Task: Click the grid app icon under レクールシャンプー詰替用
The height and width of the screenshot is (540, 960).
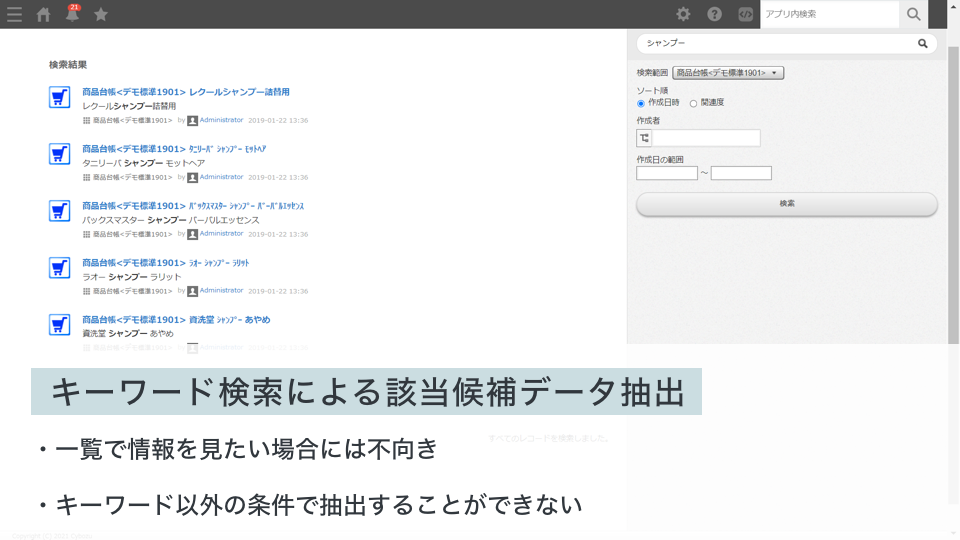Action: point(86,121)
